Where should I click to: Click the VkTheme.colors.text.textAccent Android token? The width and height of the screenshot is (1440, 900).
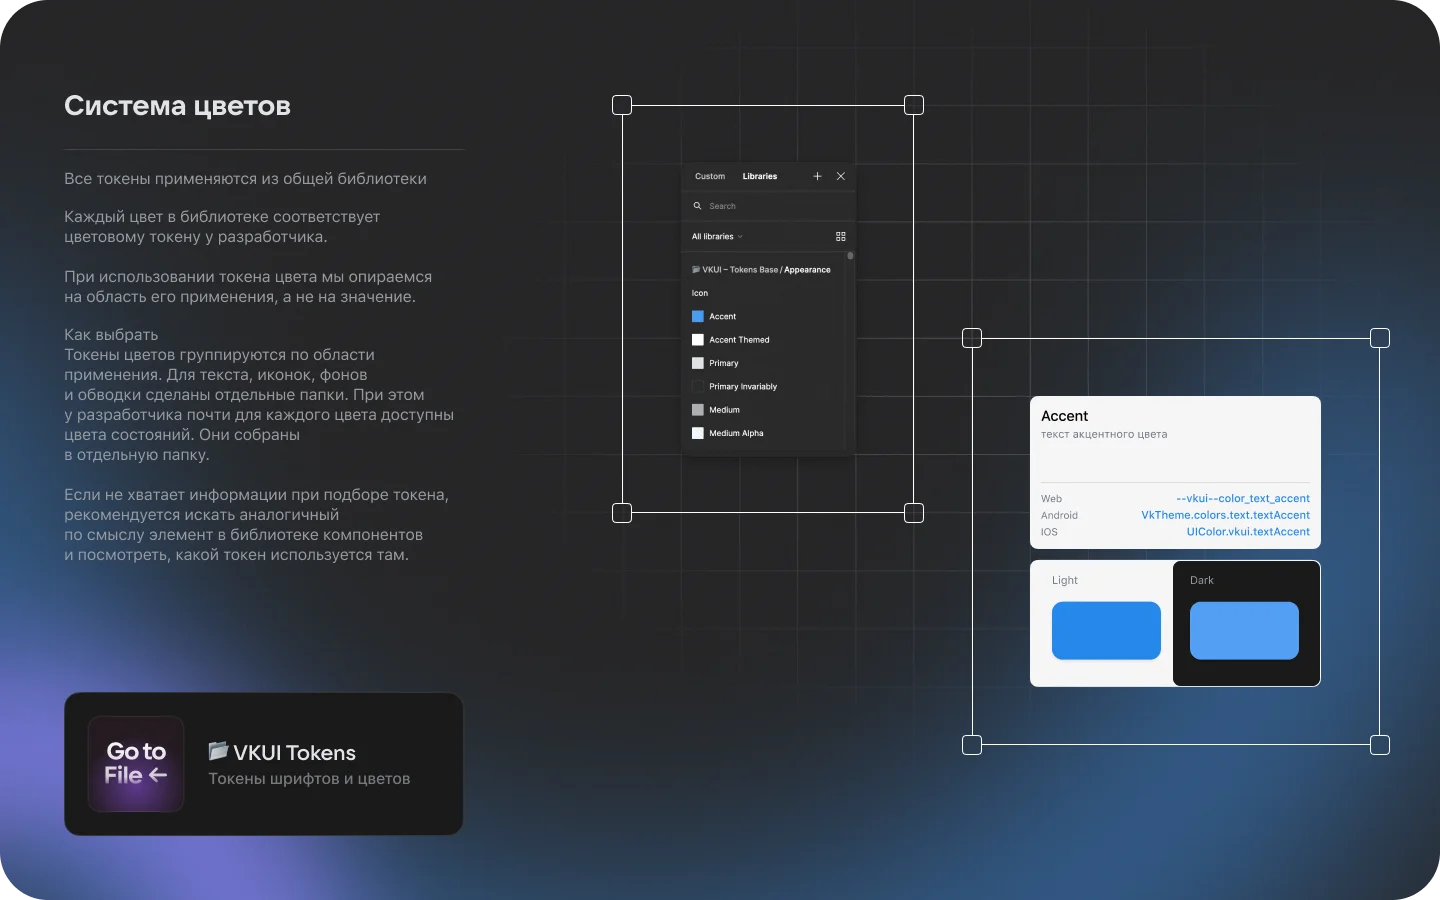pyautogui.click(x=1225, y=515)
